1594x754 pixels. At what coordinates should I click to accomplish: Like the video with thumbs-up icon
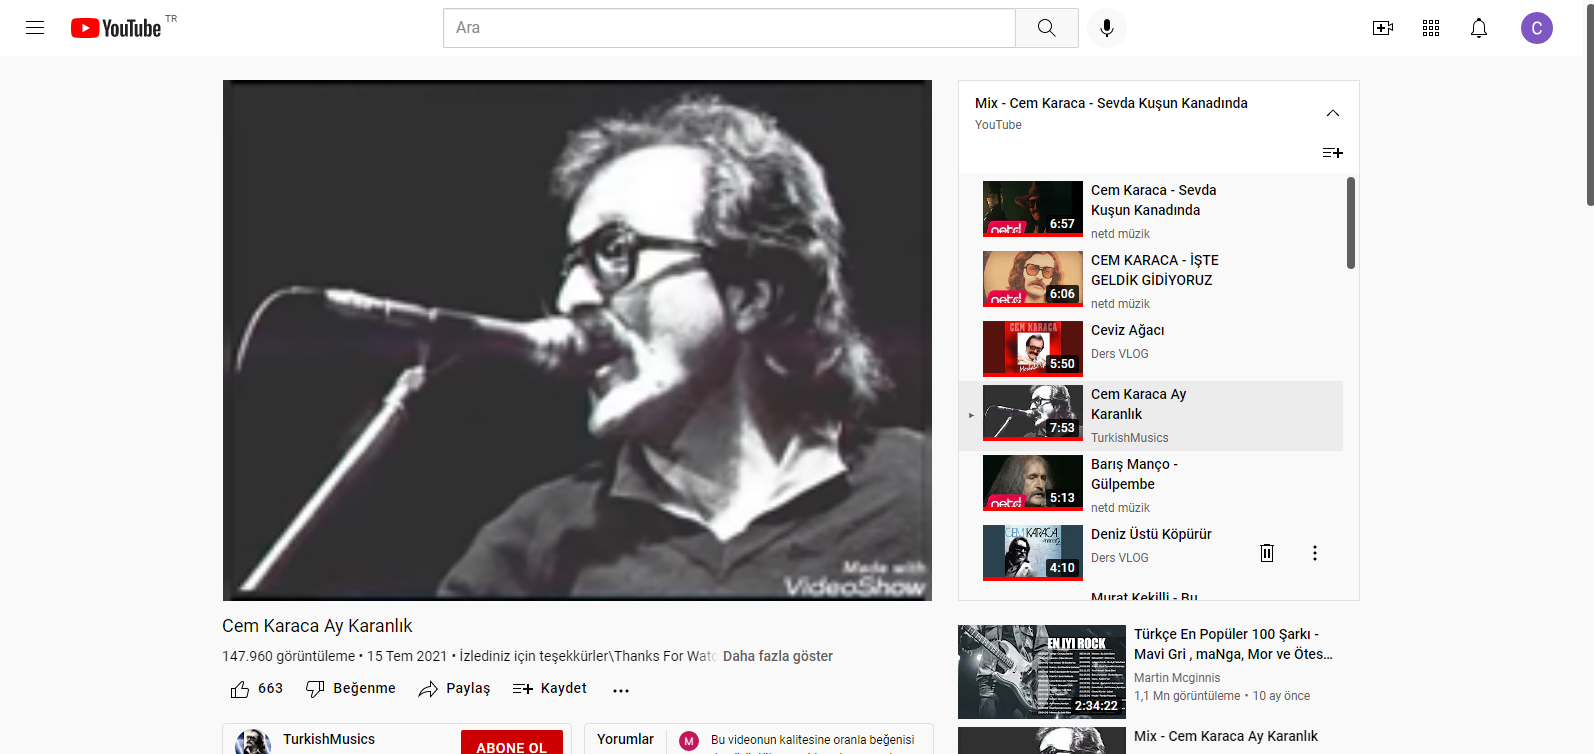(x=240, y=689)
